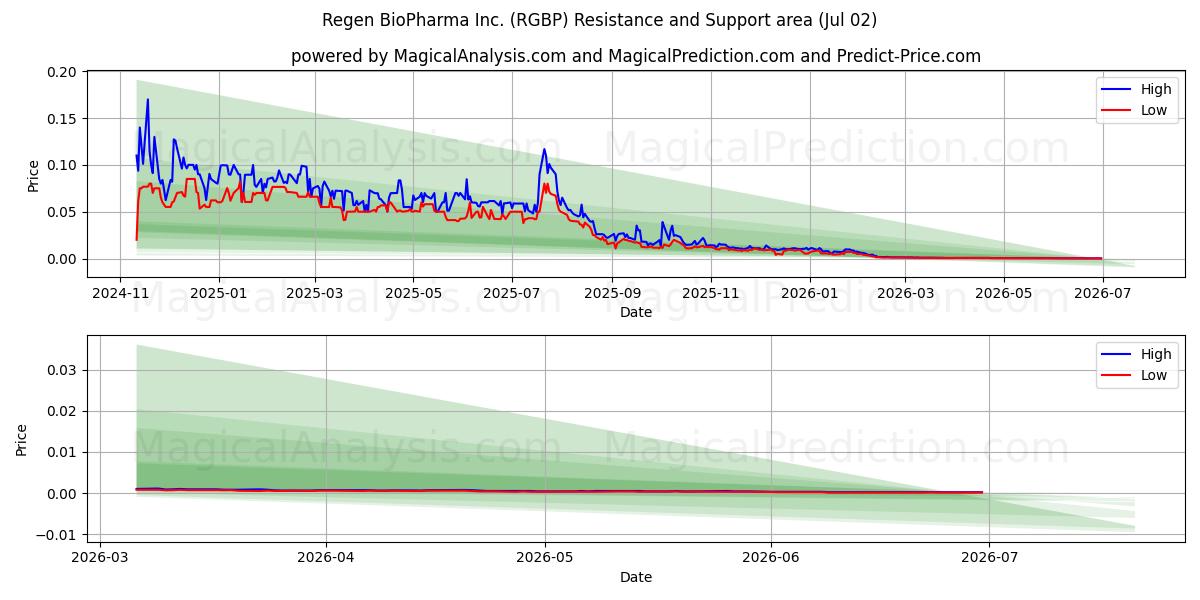
Task: Click the 2026-03 tick label on the top chart
Action: (904, 294)
